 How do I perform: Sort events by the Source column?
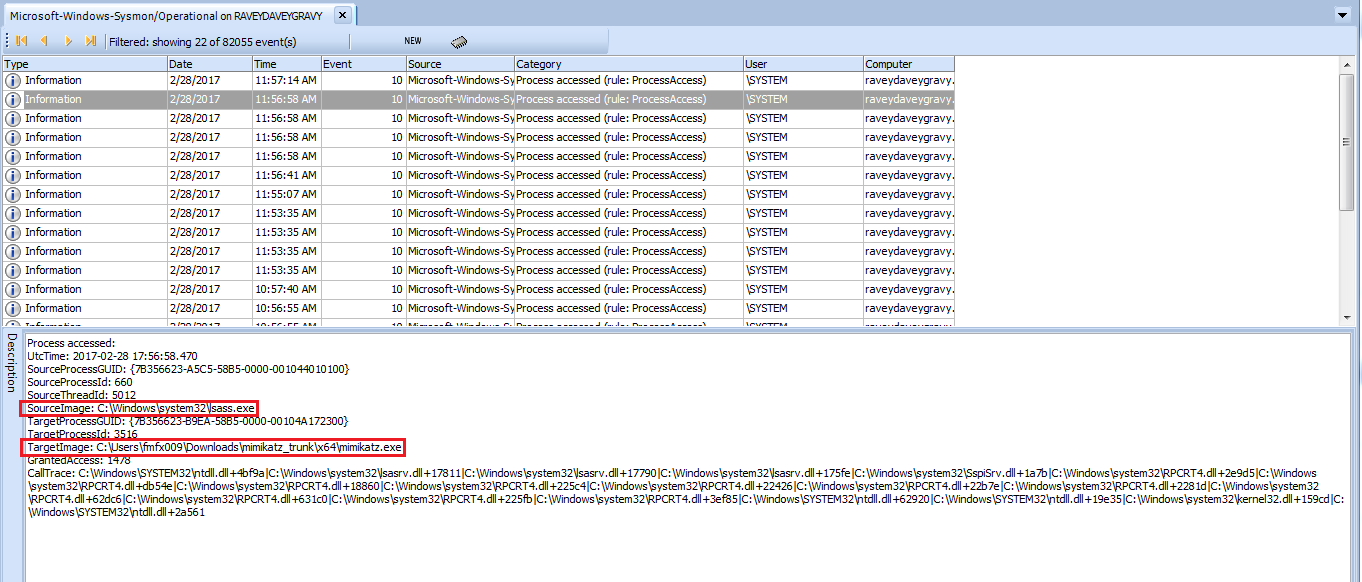[x=460, y=64]
